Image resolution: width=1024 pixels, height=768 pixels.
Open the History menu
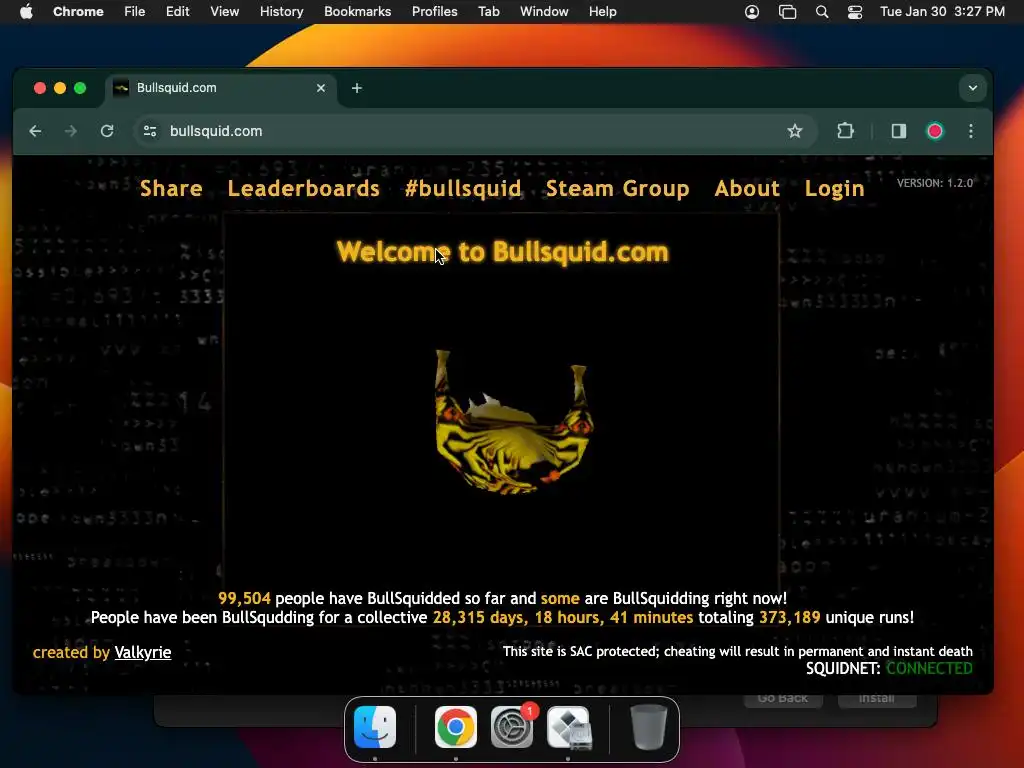coord(281,12)
